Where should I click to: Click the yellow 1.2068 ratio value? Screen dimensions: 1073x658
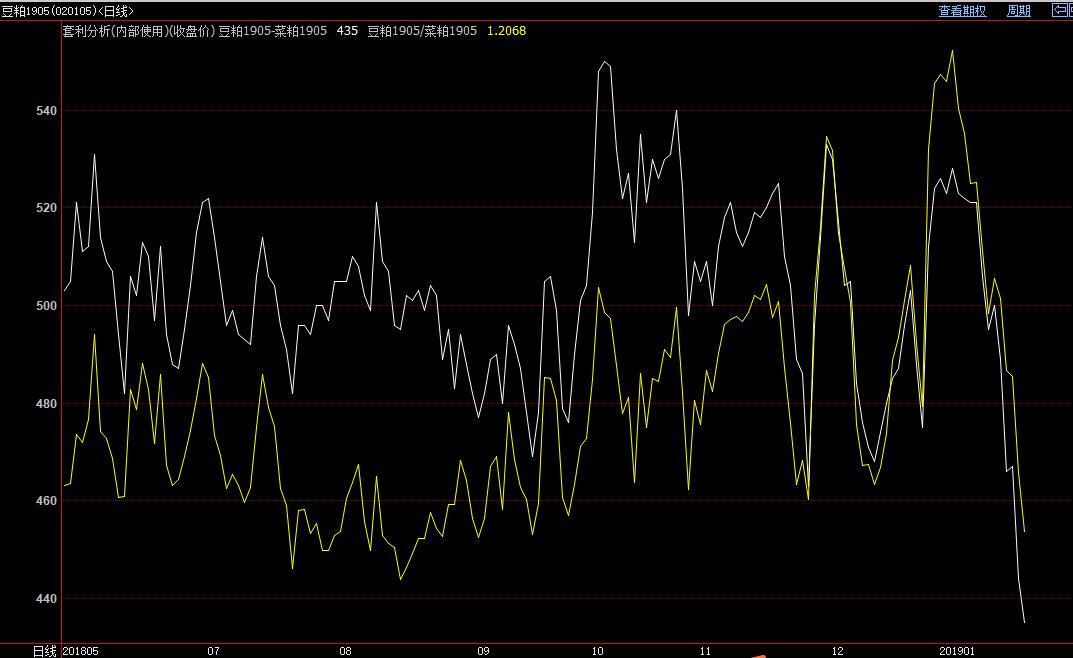coord(506,31)
